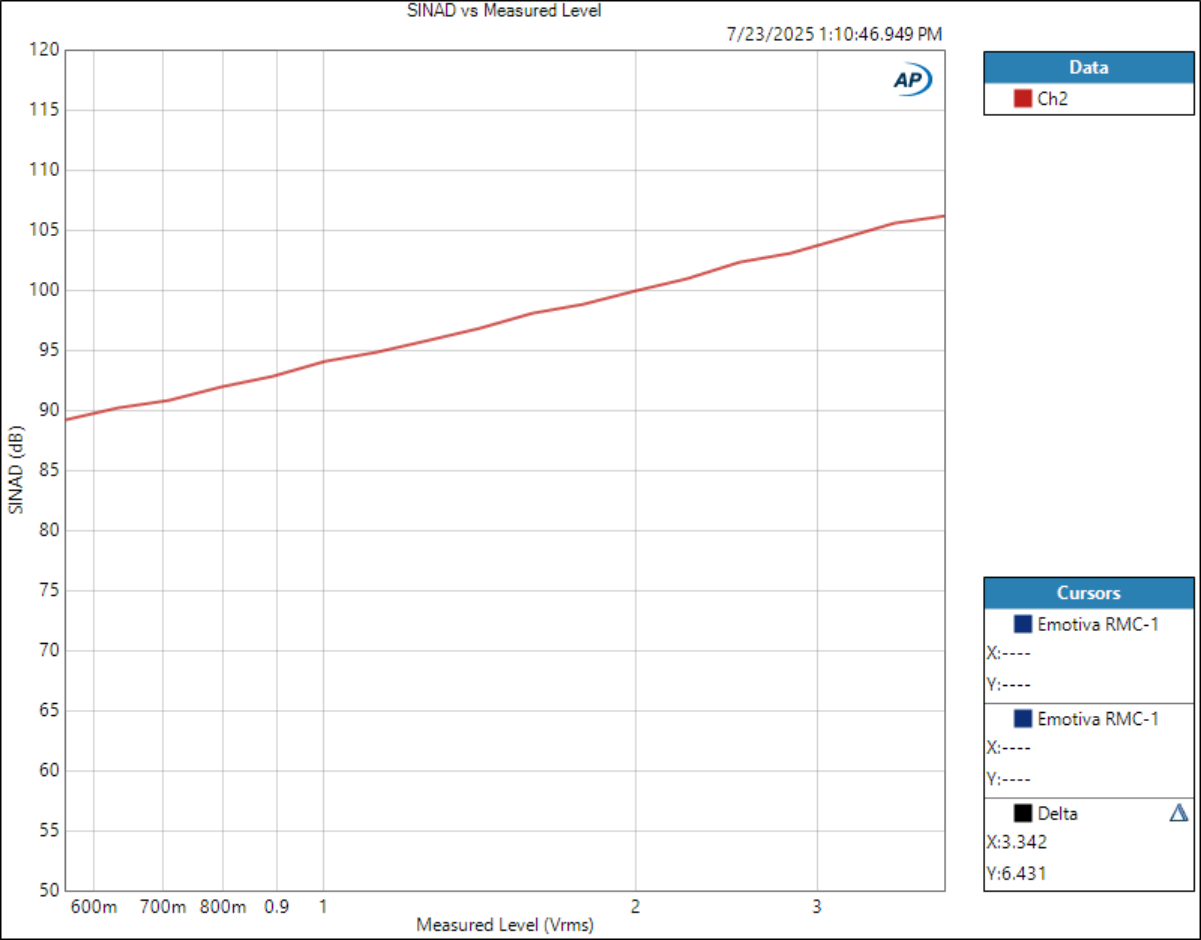Click the Data panel header
Screen dimensions: 1201x940
point(1088,68)
